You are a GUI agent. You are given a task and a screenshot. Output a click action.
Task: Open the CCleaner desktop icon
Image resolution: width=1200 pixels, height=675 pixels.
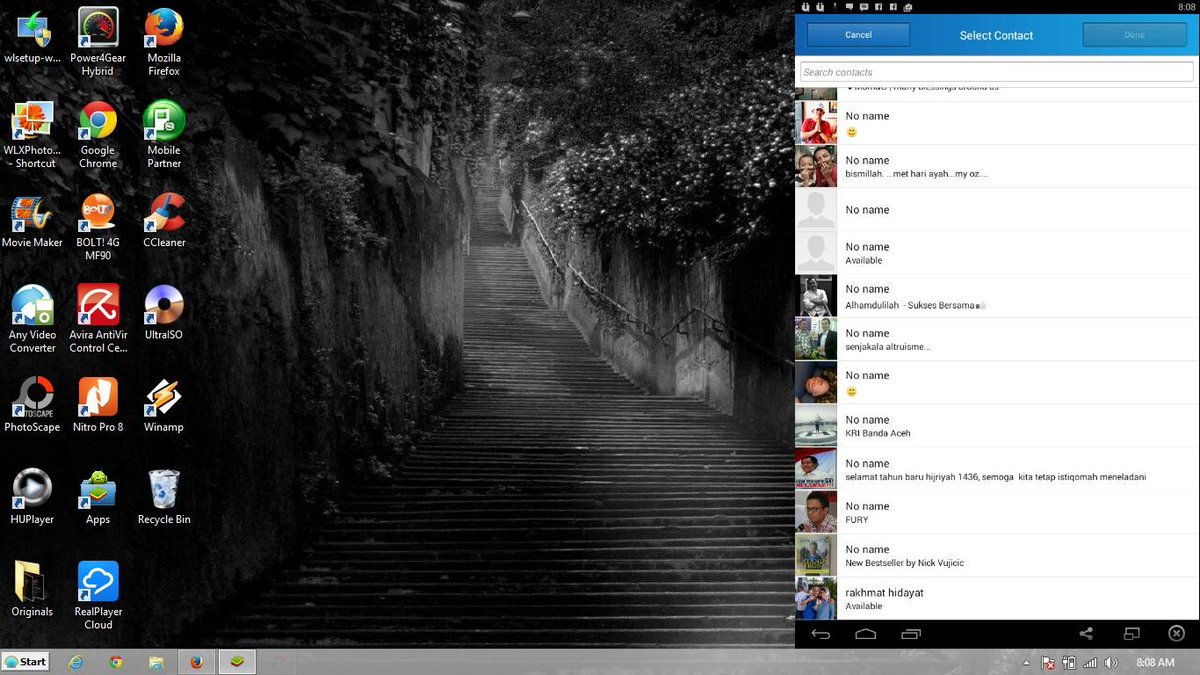coord(164,220)
